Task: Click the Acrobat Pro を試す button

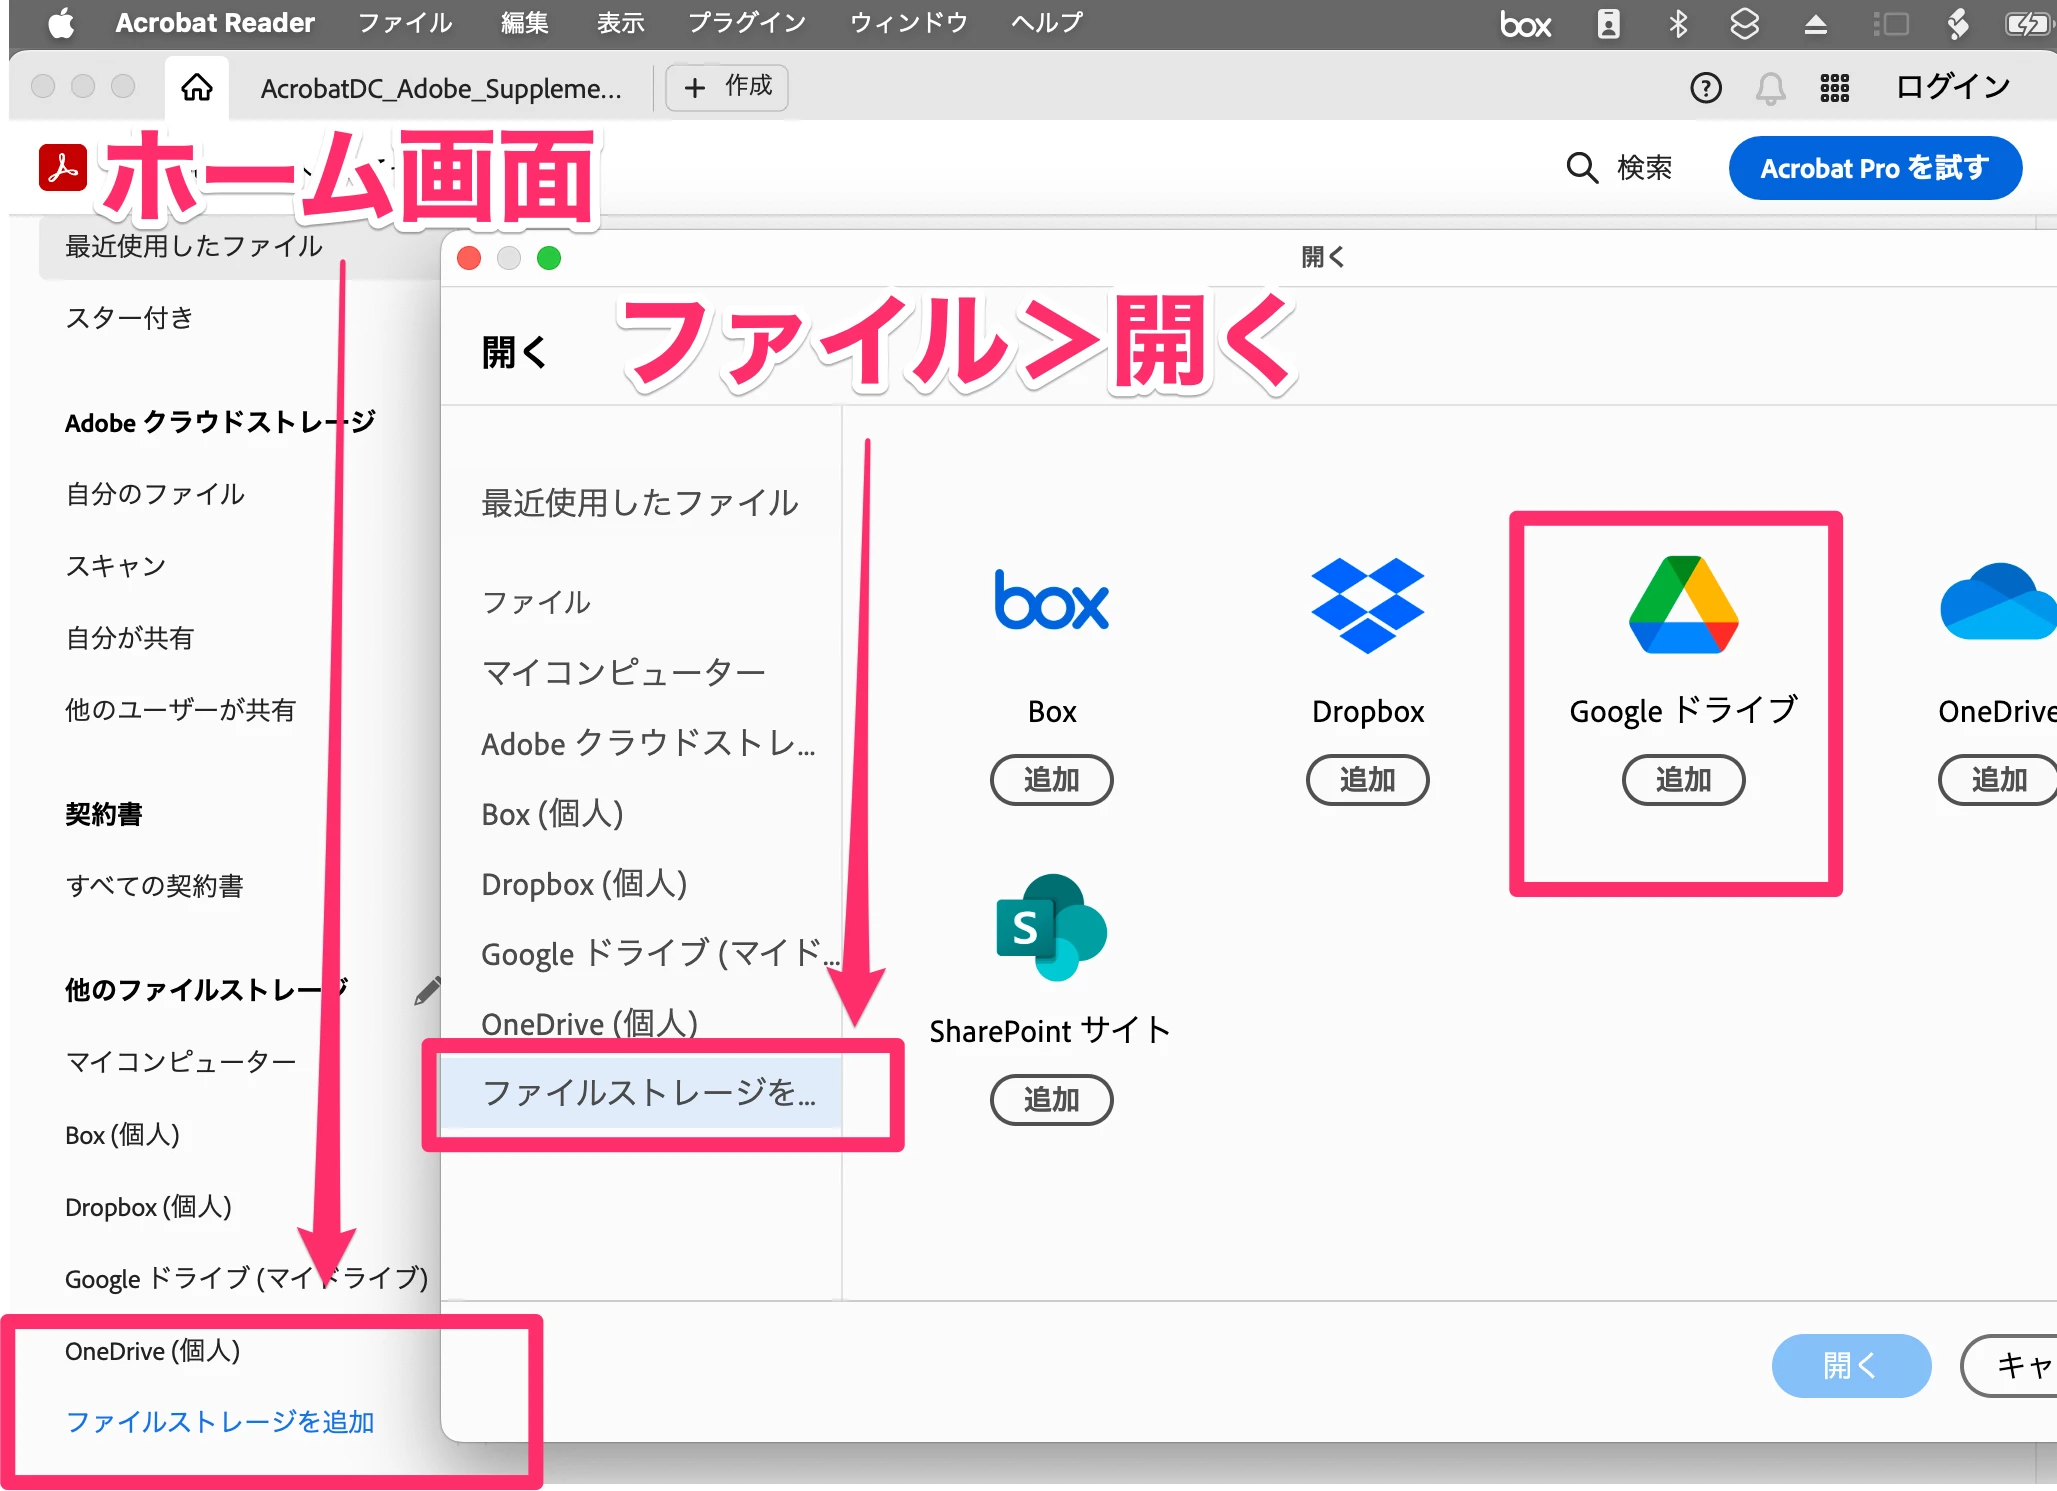Action: pos(1874,168)
